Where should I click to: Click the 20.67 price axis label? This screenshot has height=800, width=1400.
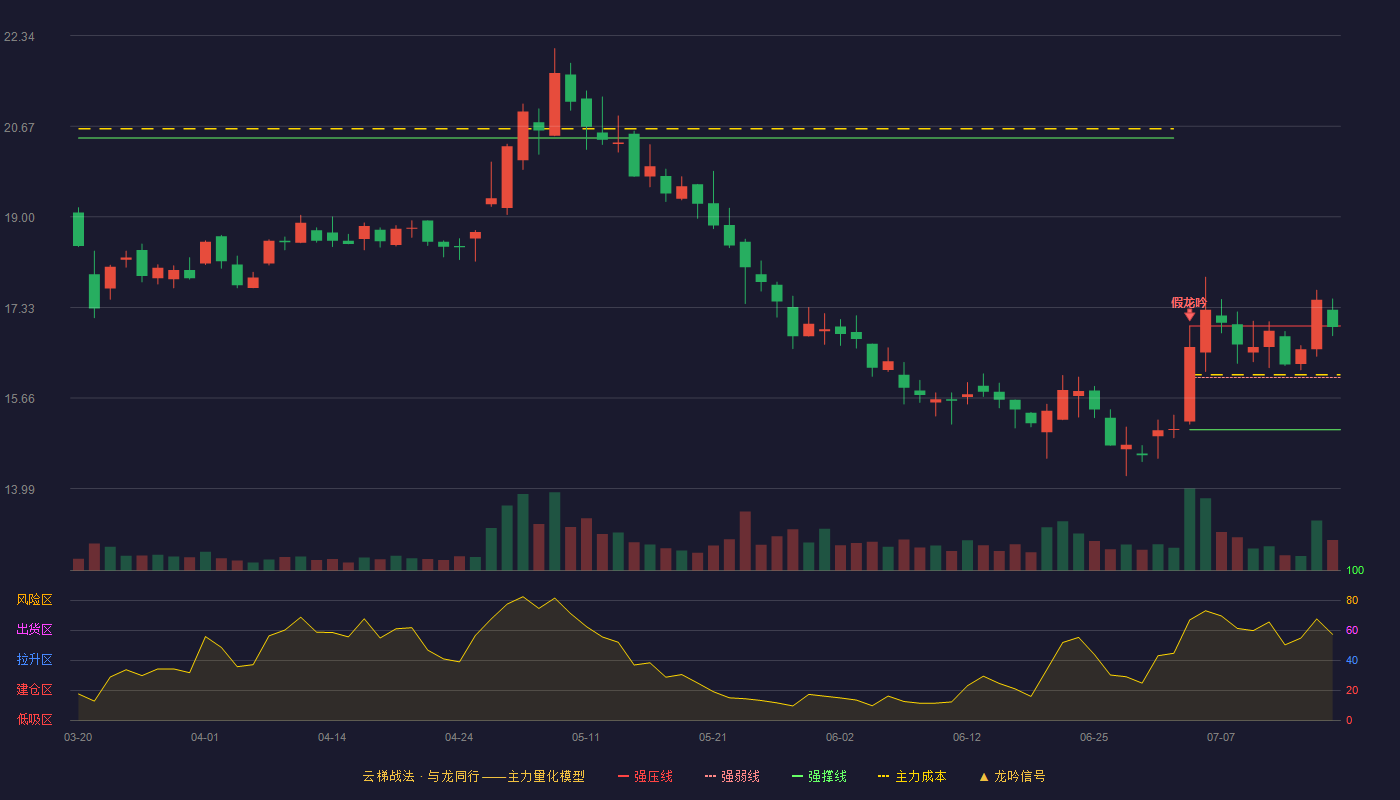click(19, 127)
